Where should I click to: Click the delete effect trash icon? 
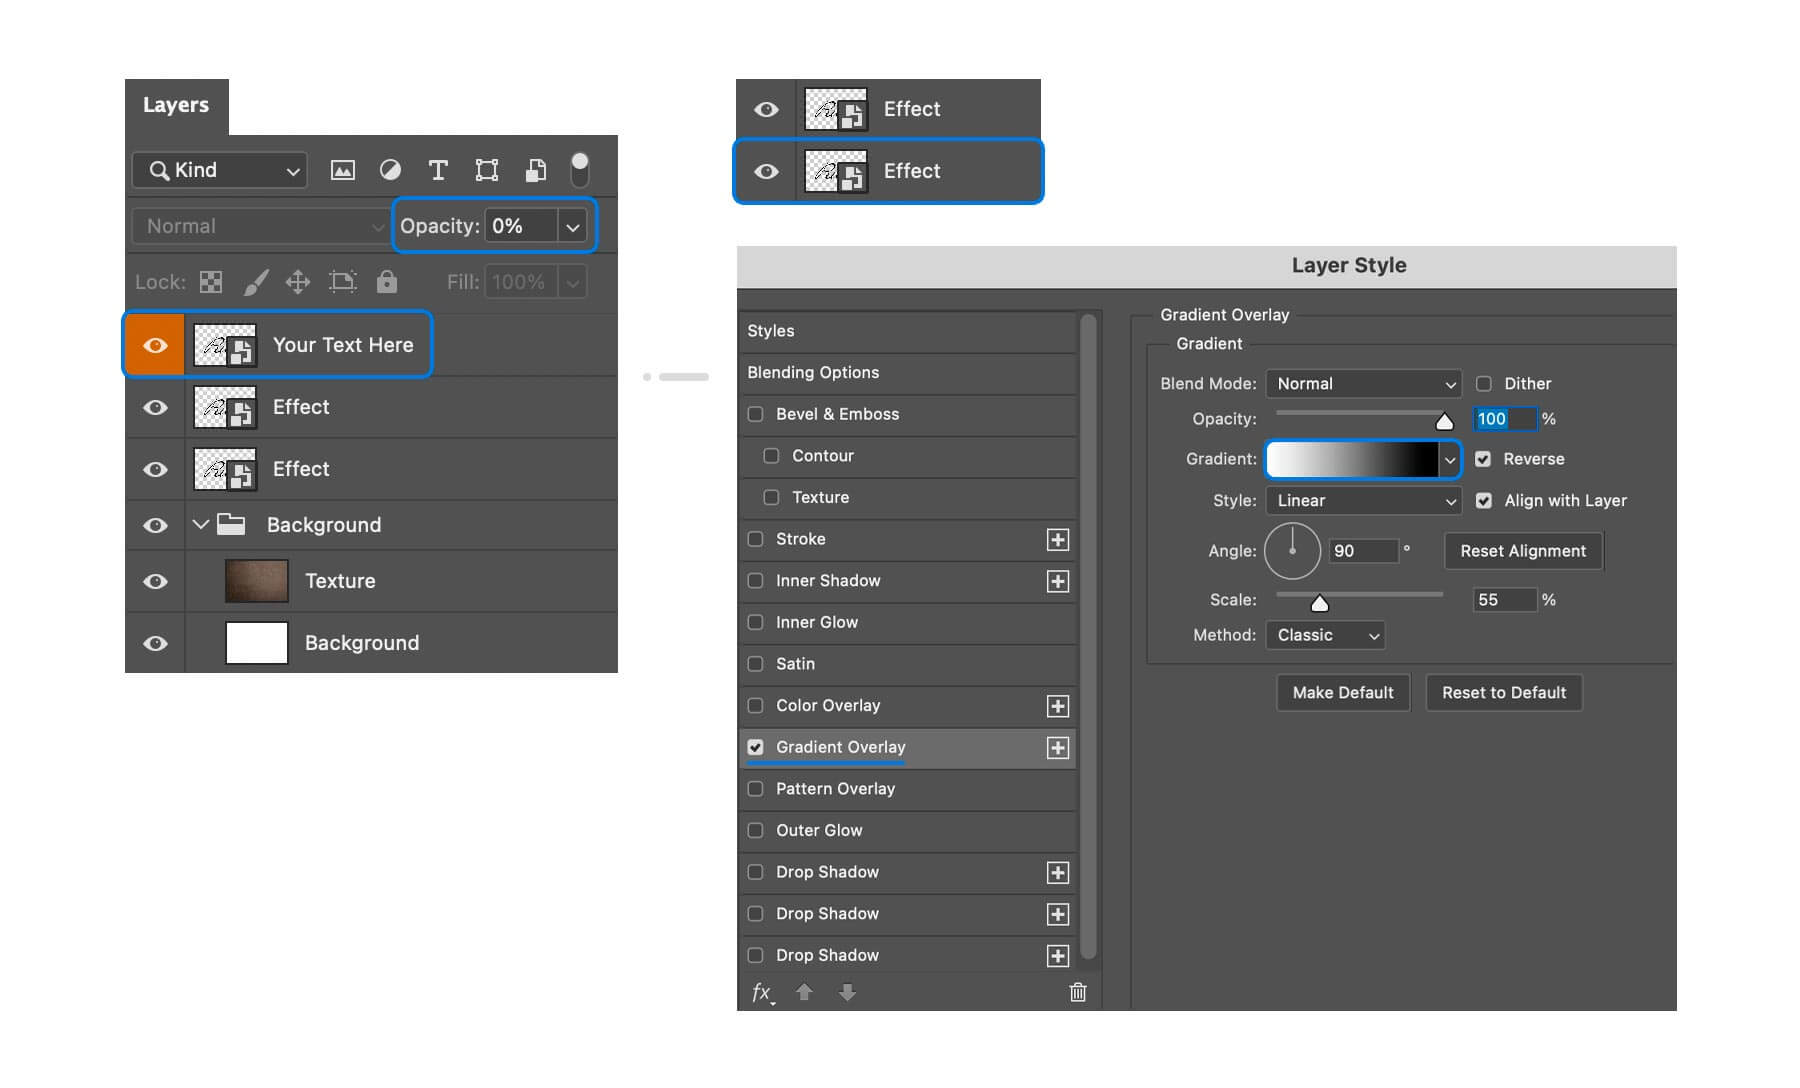tap(1078, 992)
